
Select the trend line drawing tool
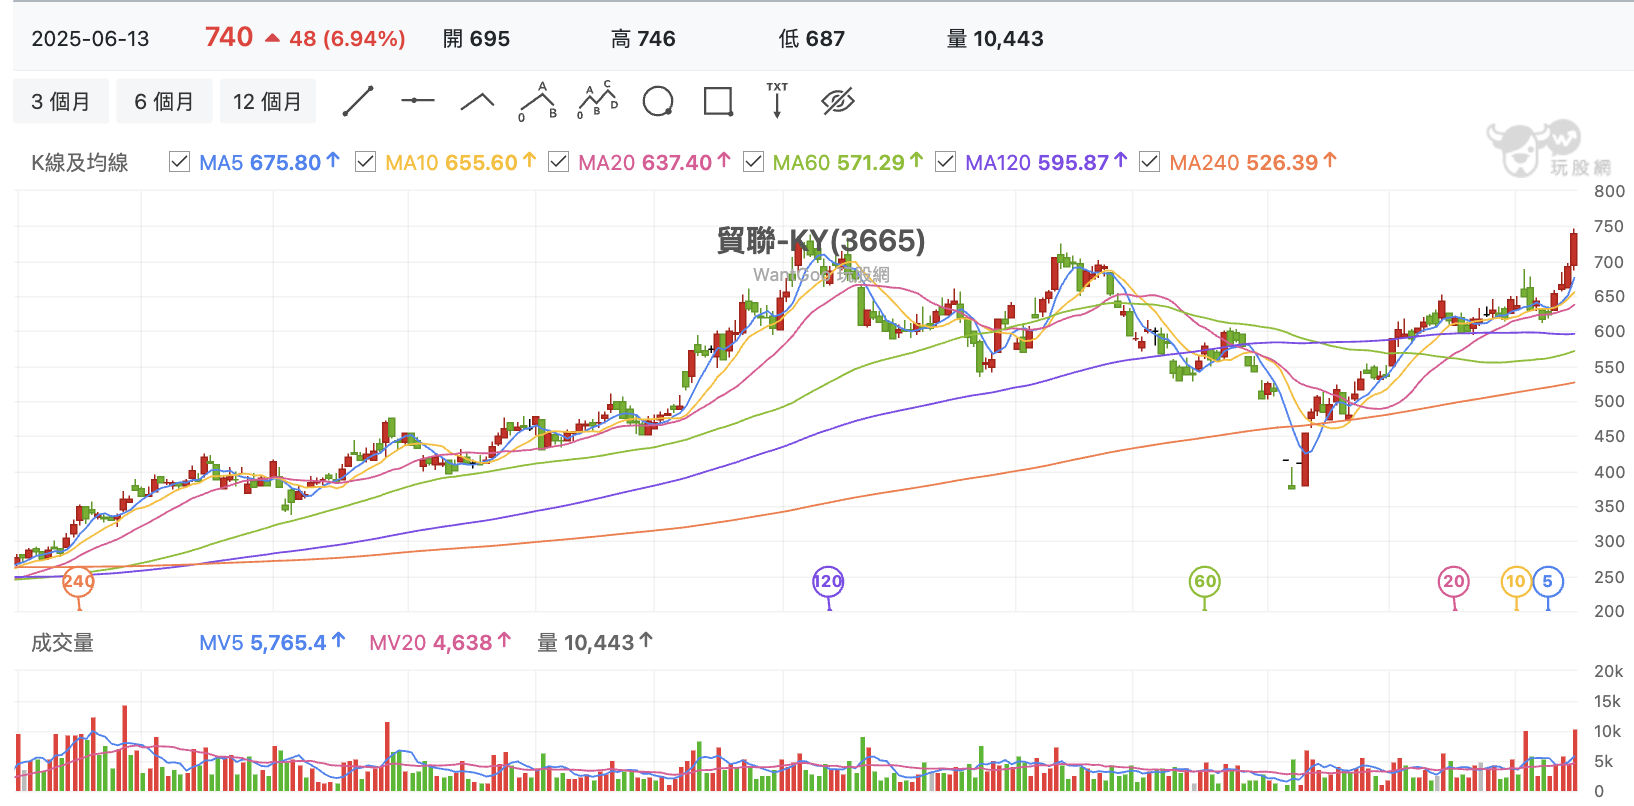click(358, 101)
